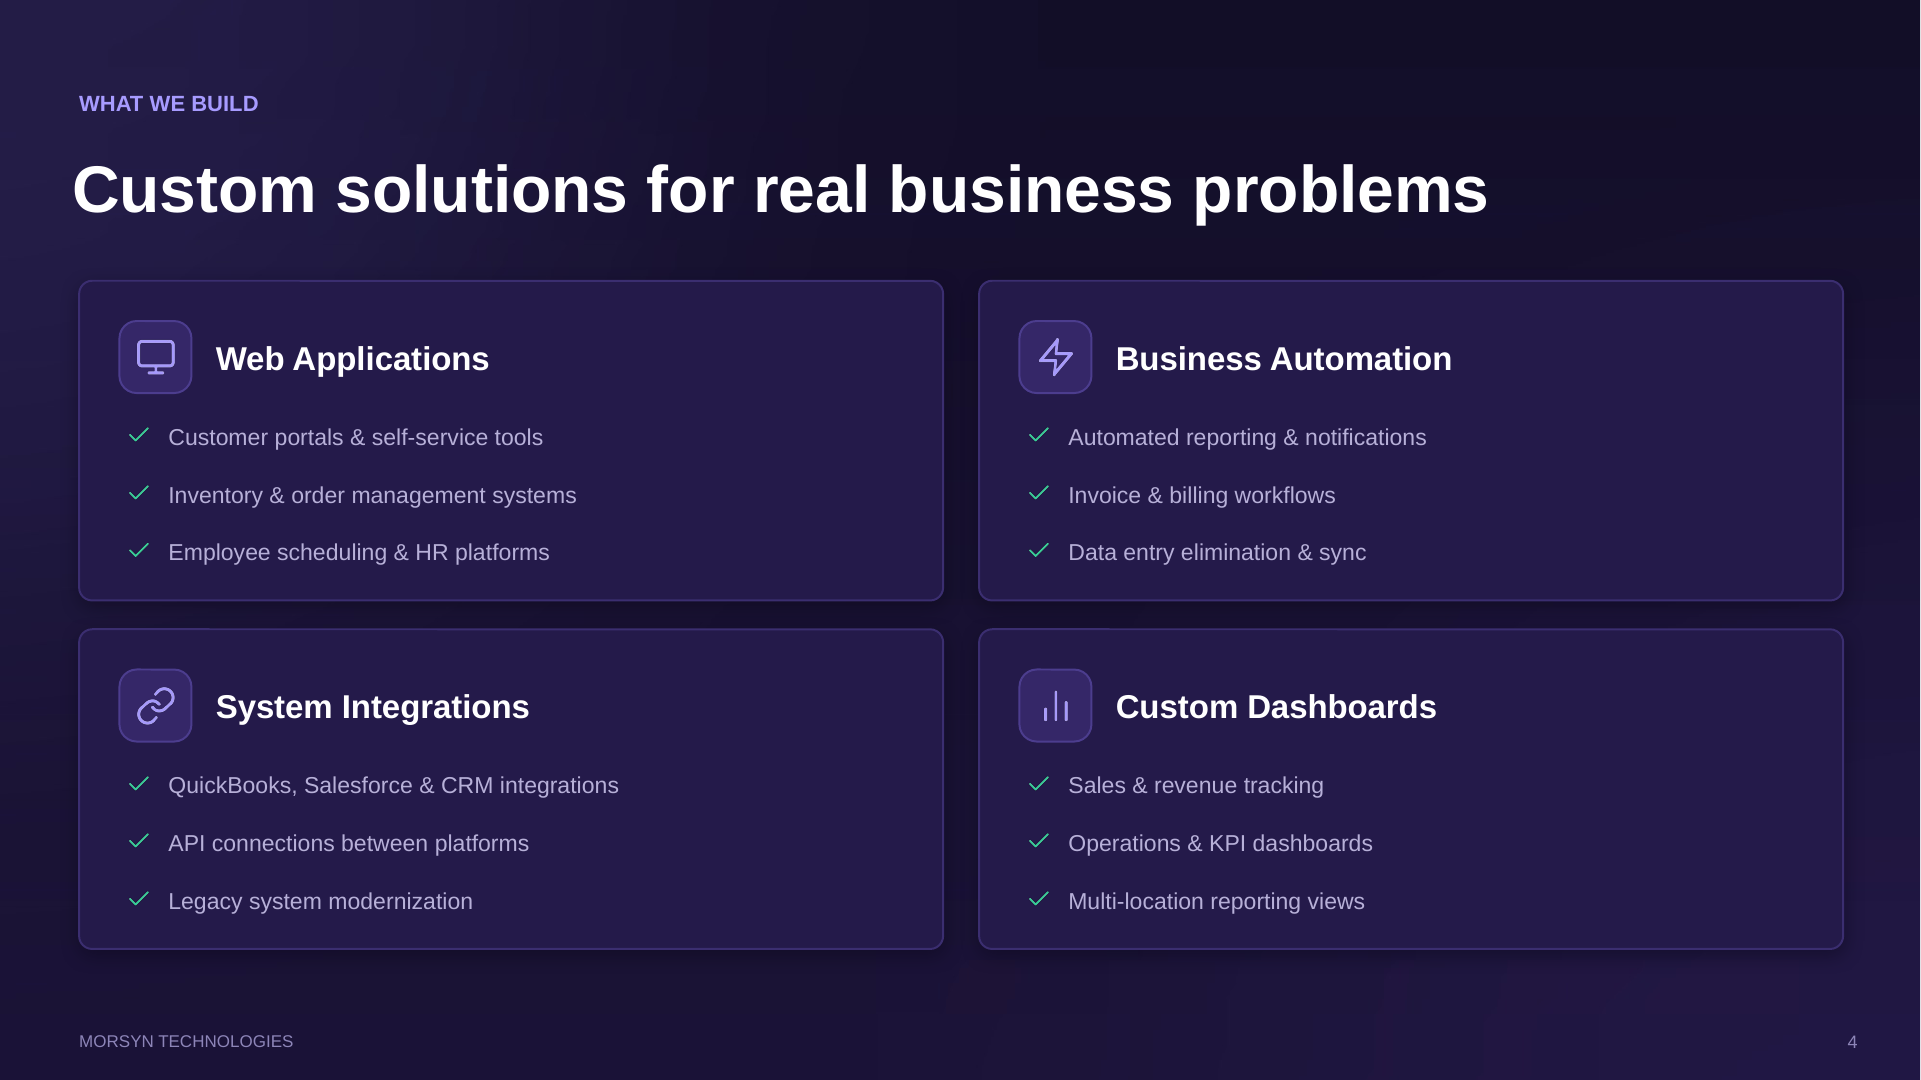Click the monitor icon beside Web Applications
This screenshot has width=1921, height=1080.
click(155, 357)
